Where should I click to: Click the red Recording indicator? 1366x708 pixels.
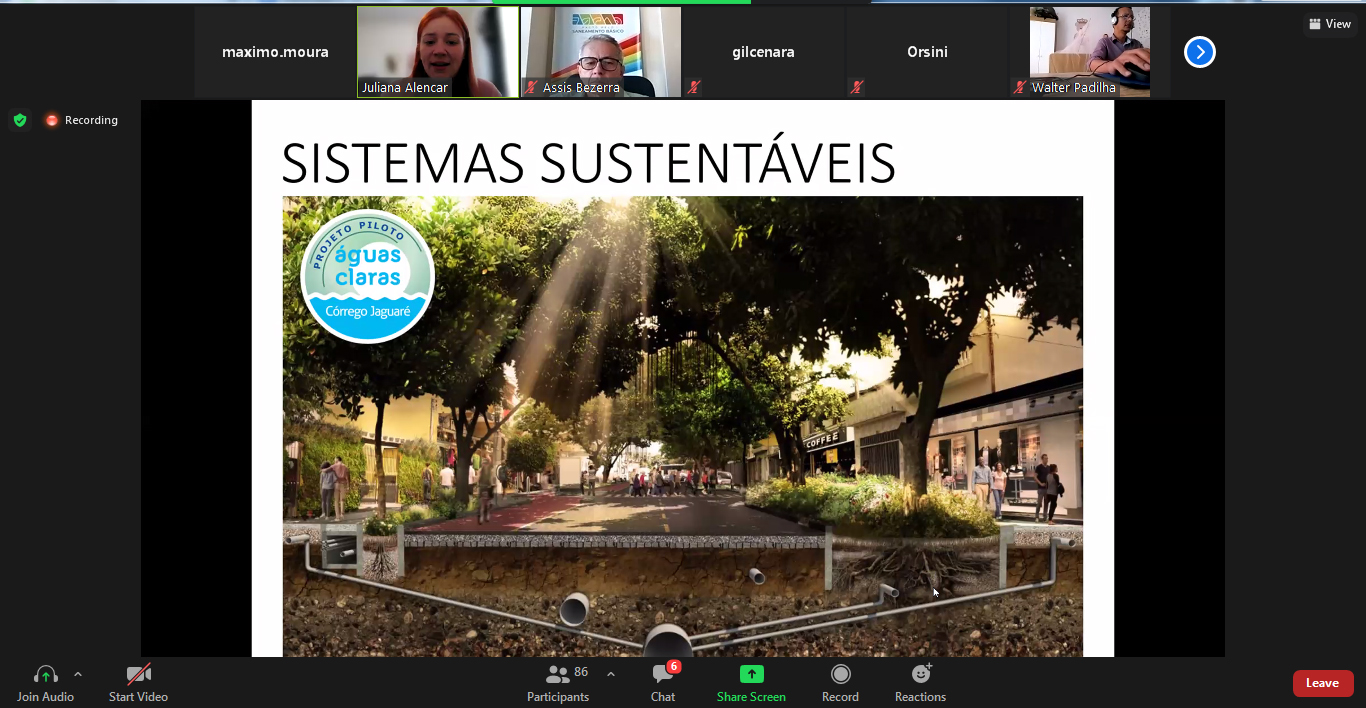82,120
